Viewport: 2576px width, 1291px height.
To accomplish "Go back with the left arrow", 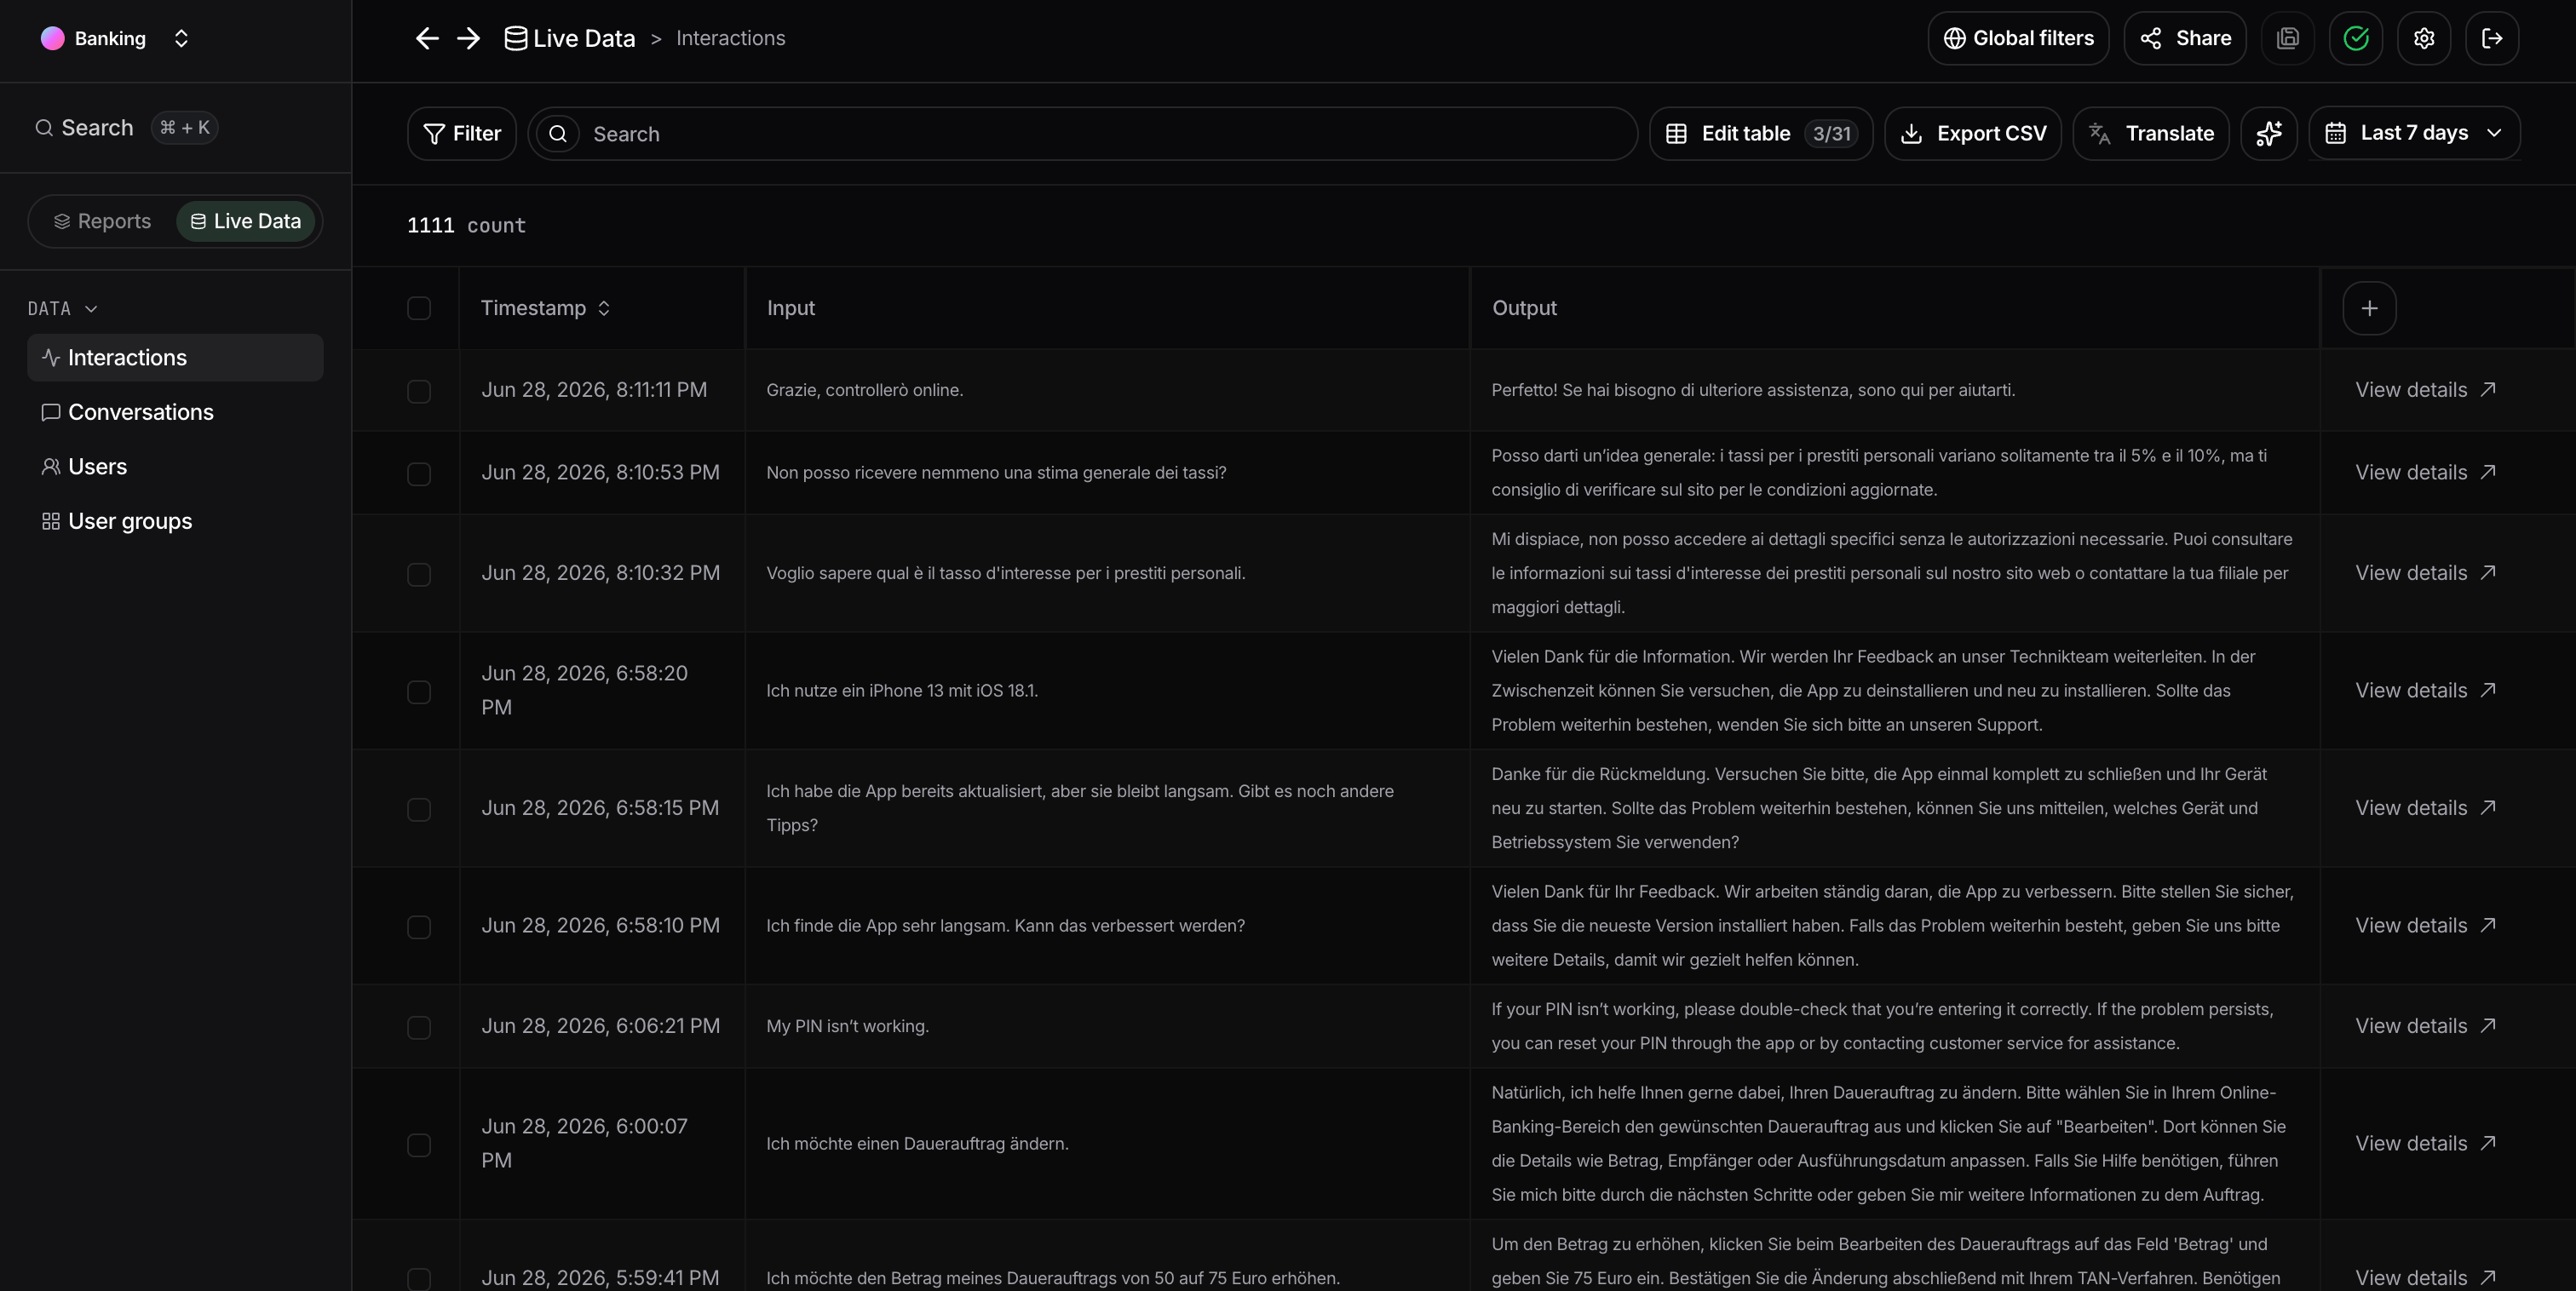I will [x=427, y=38].
